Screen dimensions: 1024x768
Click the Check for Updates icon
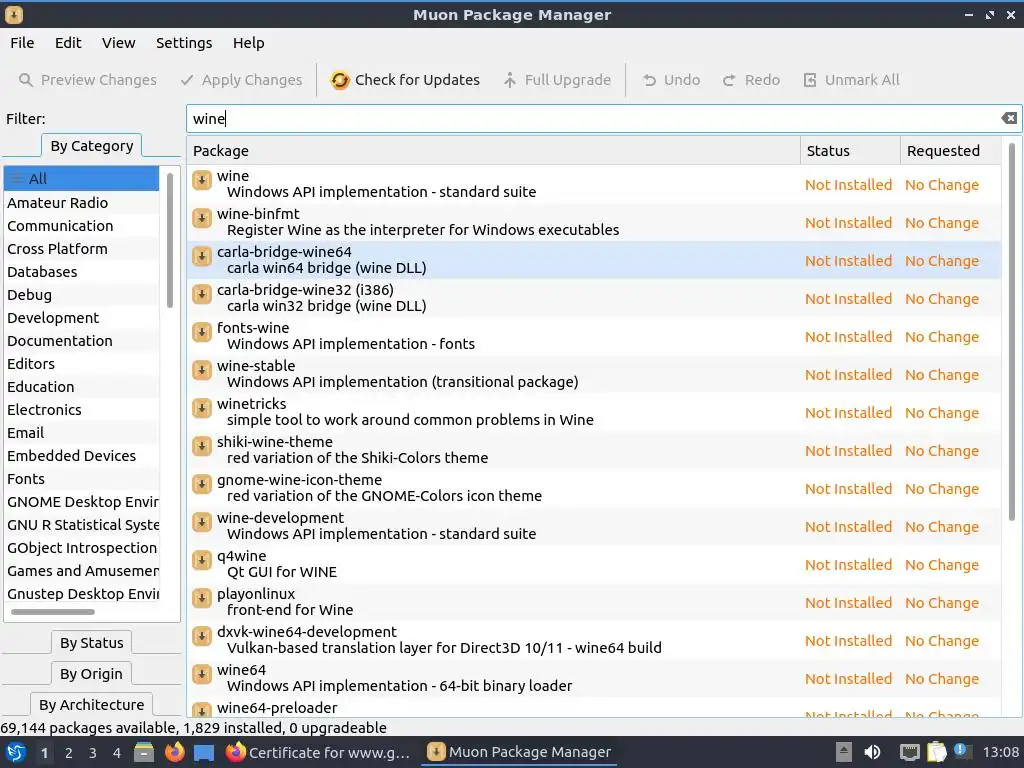point(340,80)
